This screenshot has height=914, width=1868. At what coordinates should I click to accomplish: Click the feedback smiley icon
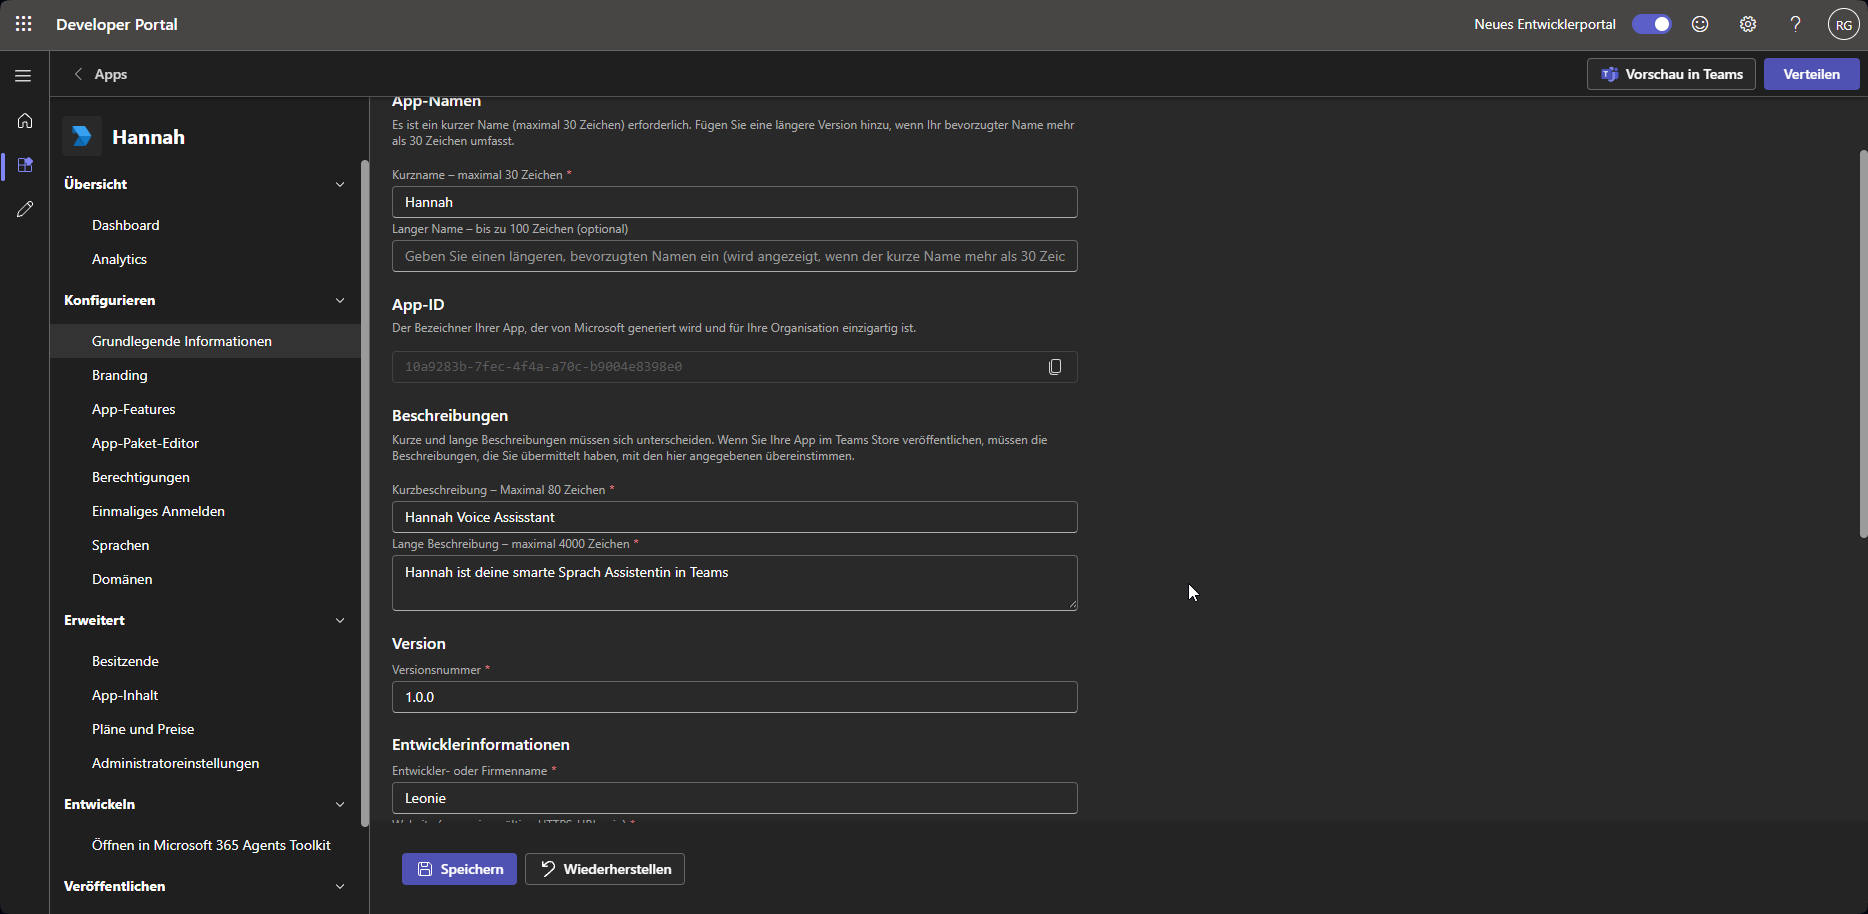click(x=1700, y=24)
